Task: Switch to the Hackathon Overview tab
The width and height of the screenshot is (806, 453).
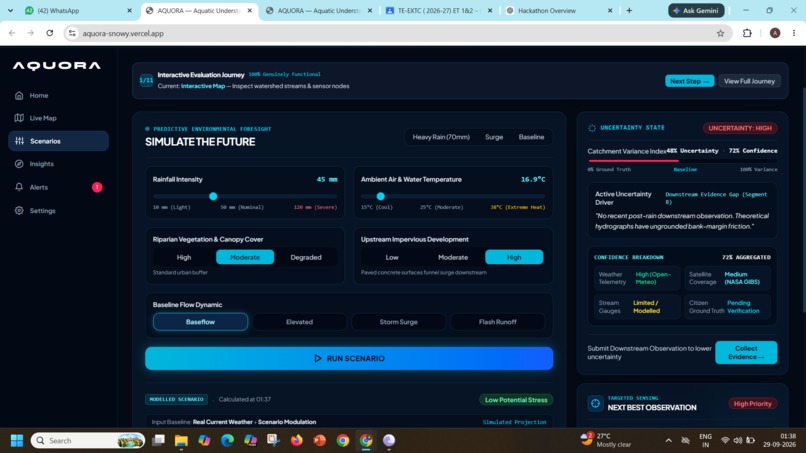Action: point(559,11)
